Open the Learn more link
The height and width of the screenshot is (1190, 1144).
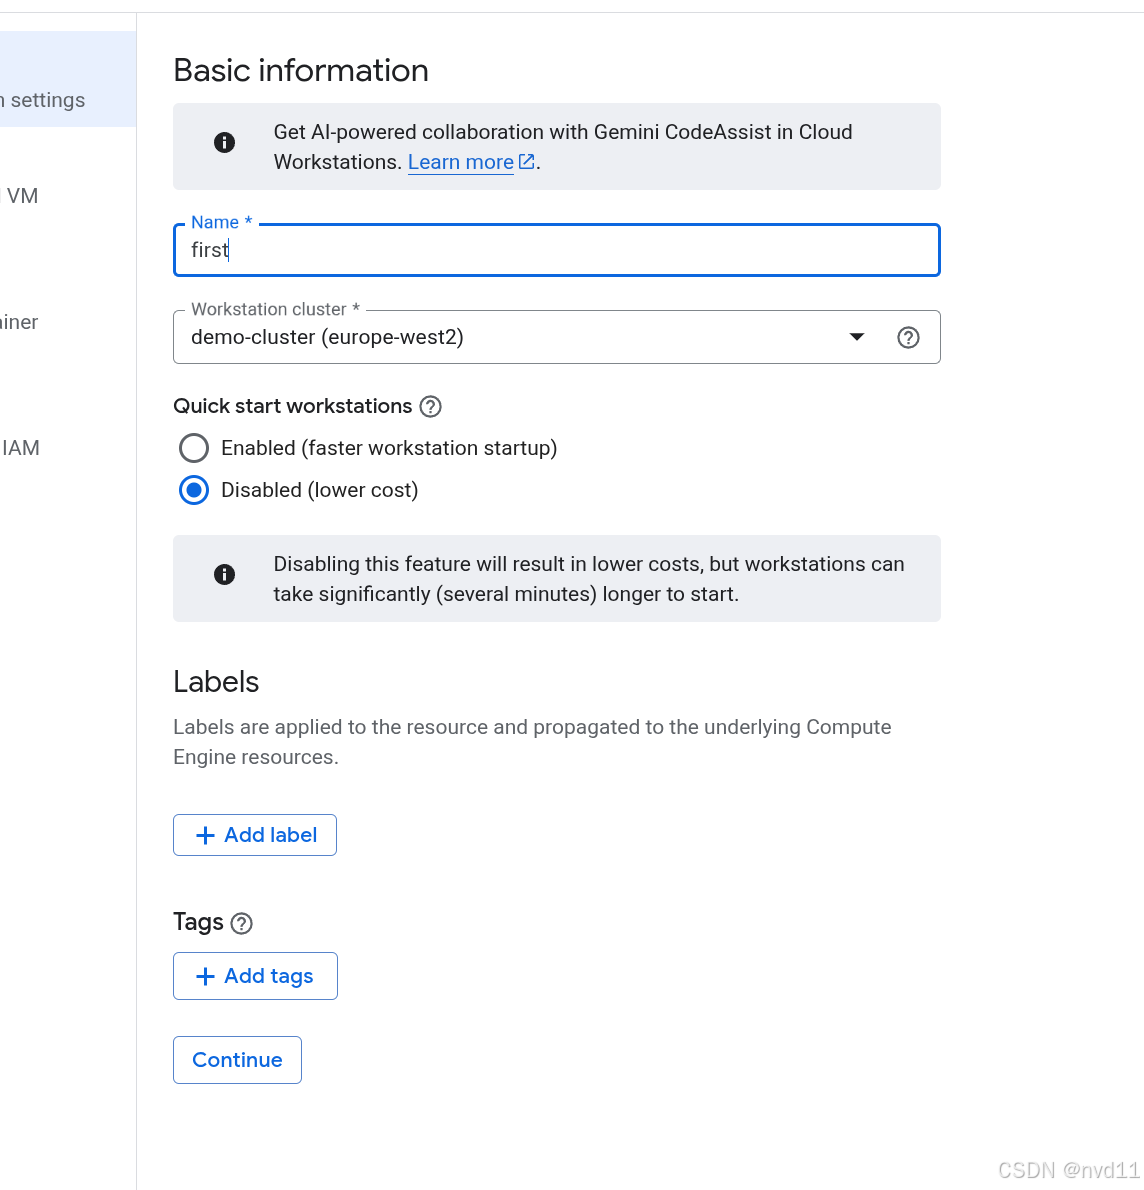click(x=460, y=162)
